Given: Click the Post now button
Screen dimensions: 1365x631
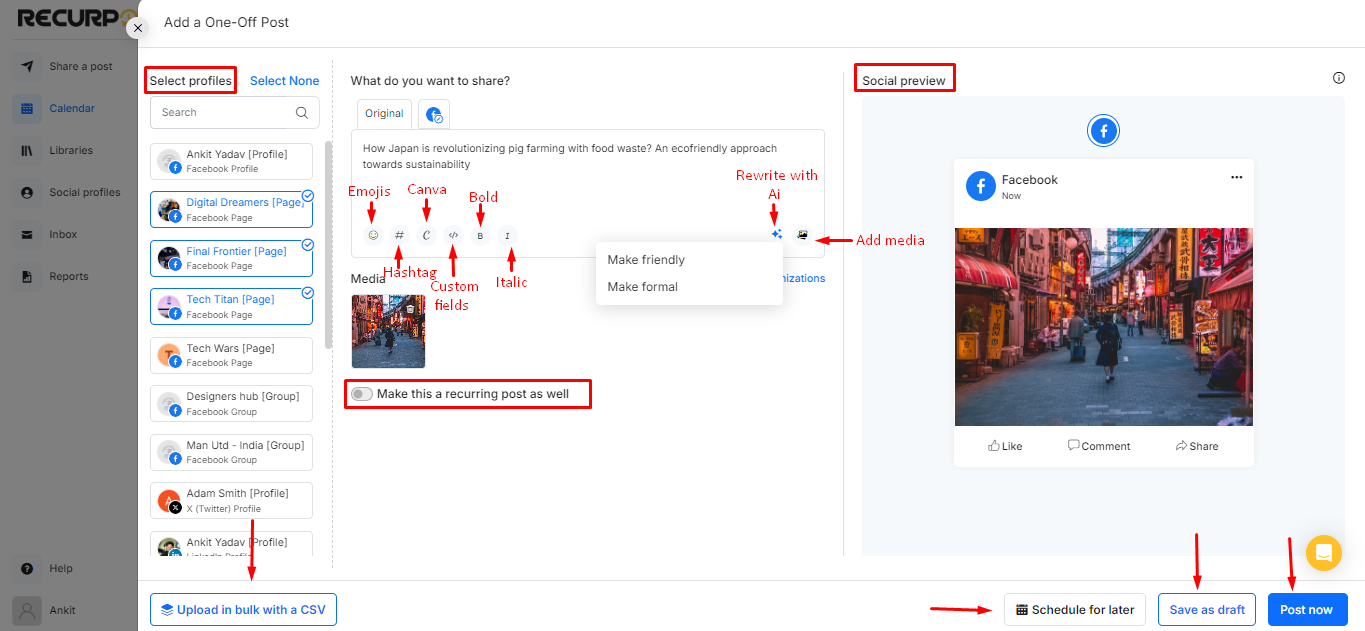Looking at the screenshot, I should 1307,609.
